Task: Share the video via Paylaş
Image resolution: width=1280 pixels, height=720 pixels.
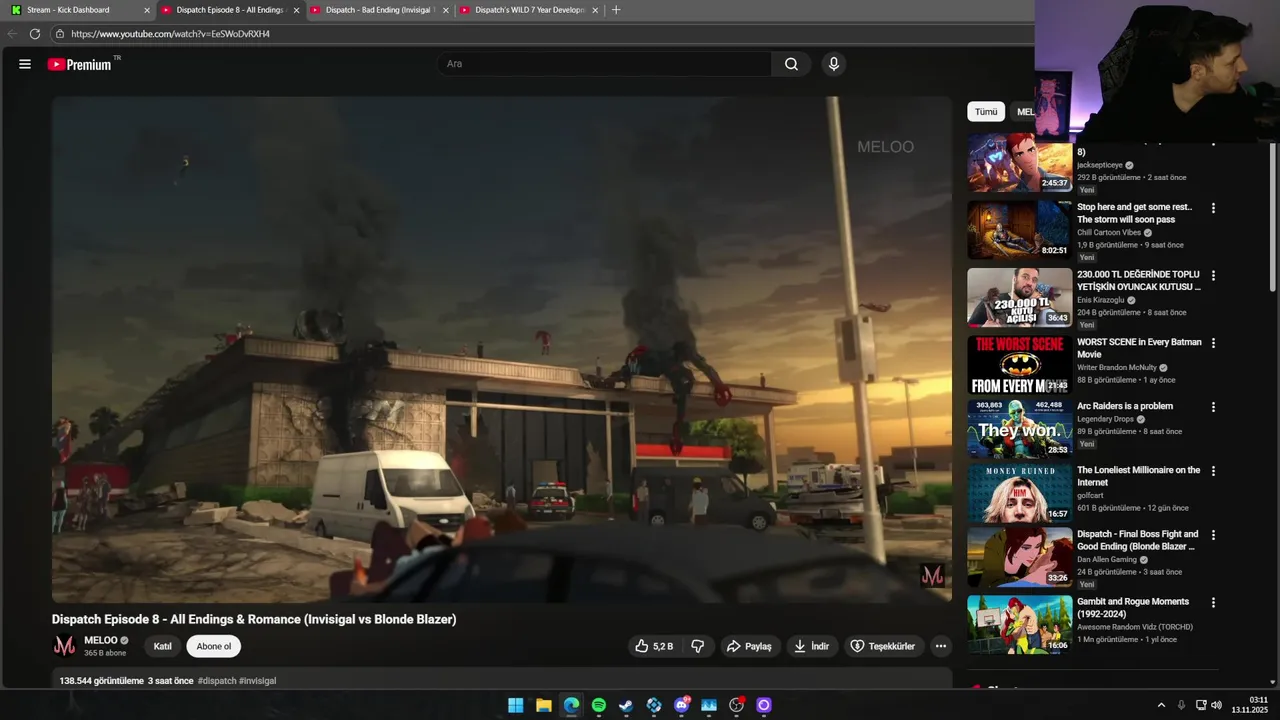Action: click(x=749, y=646)
